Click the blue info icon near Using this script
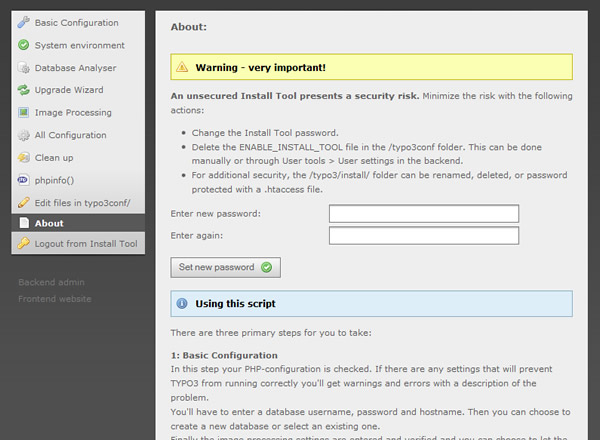Viewport: 600px width, 440px height. 182,303
